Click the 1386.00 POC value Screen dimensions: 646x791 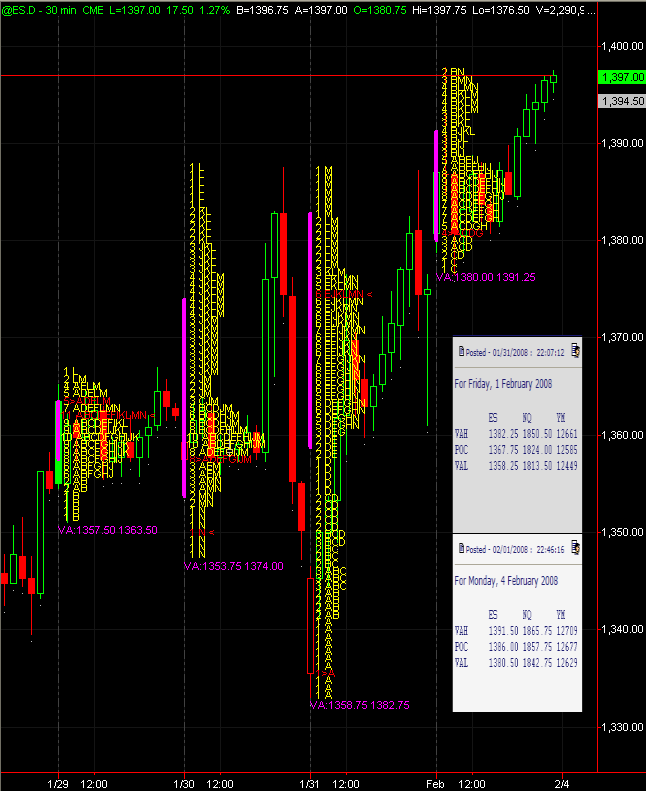[503, 647]
